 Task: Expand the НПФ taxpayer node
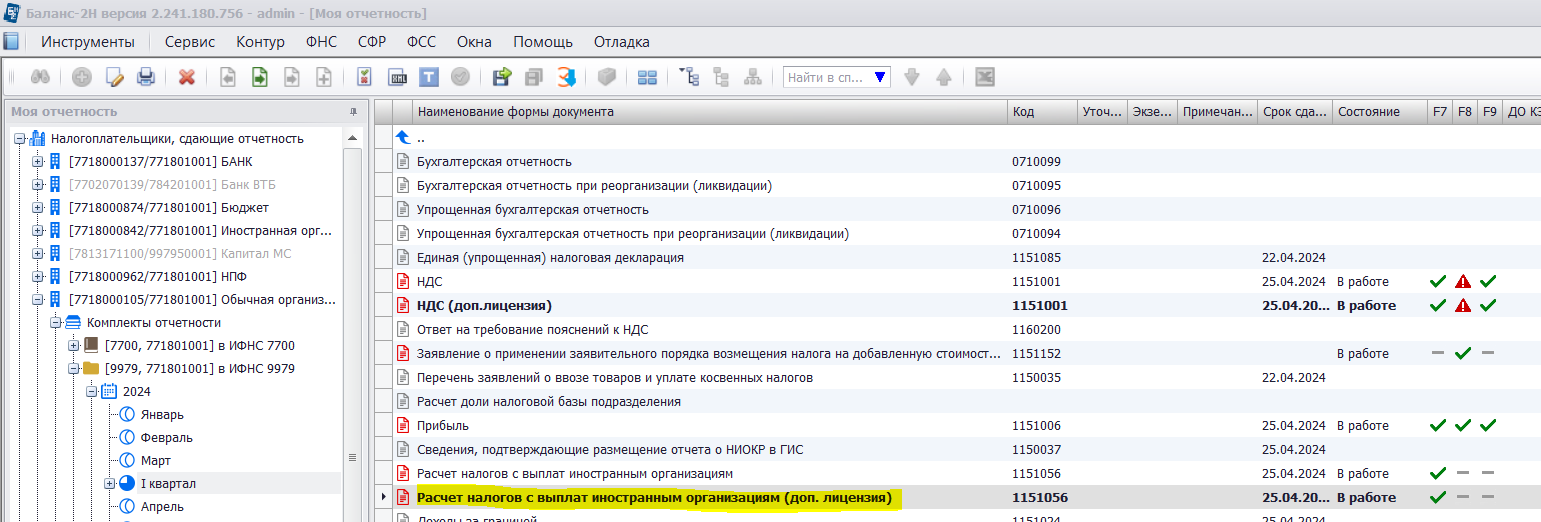(38, 276)
